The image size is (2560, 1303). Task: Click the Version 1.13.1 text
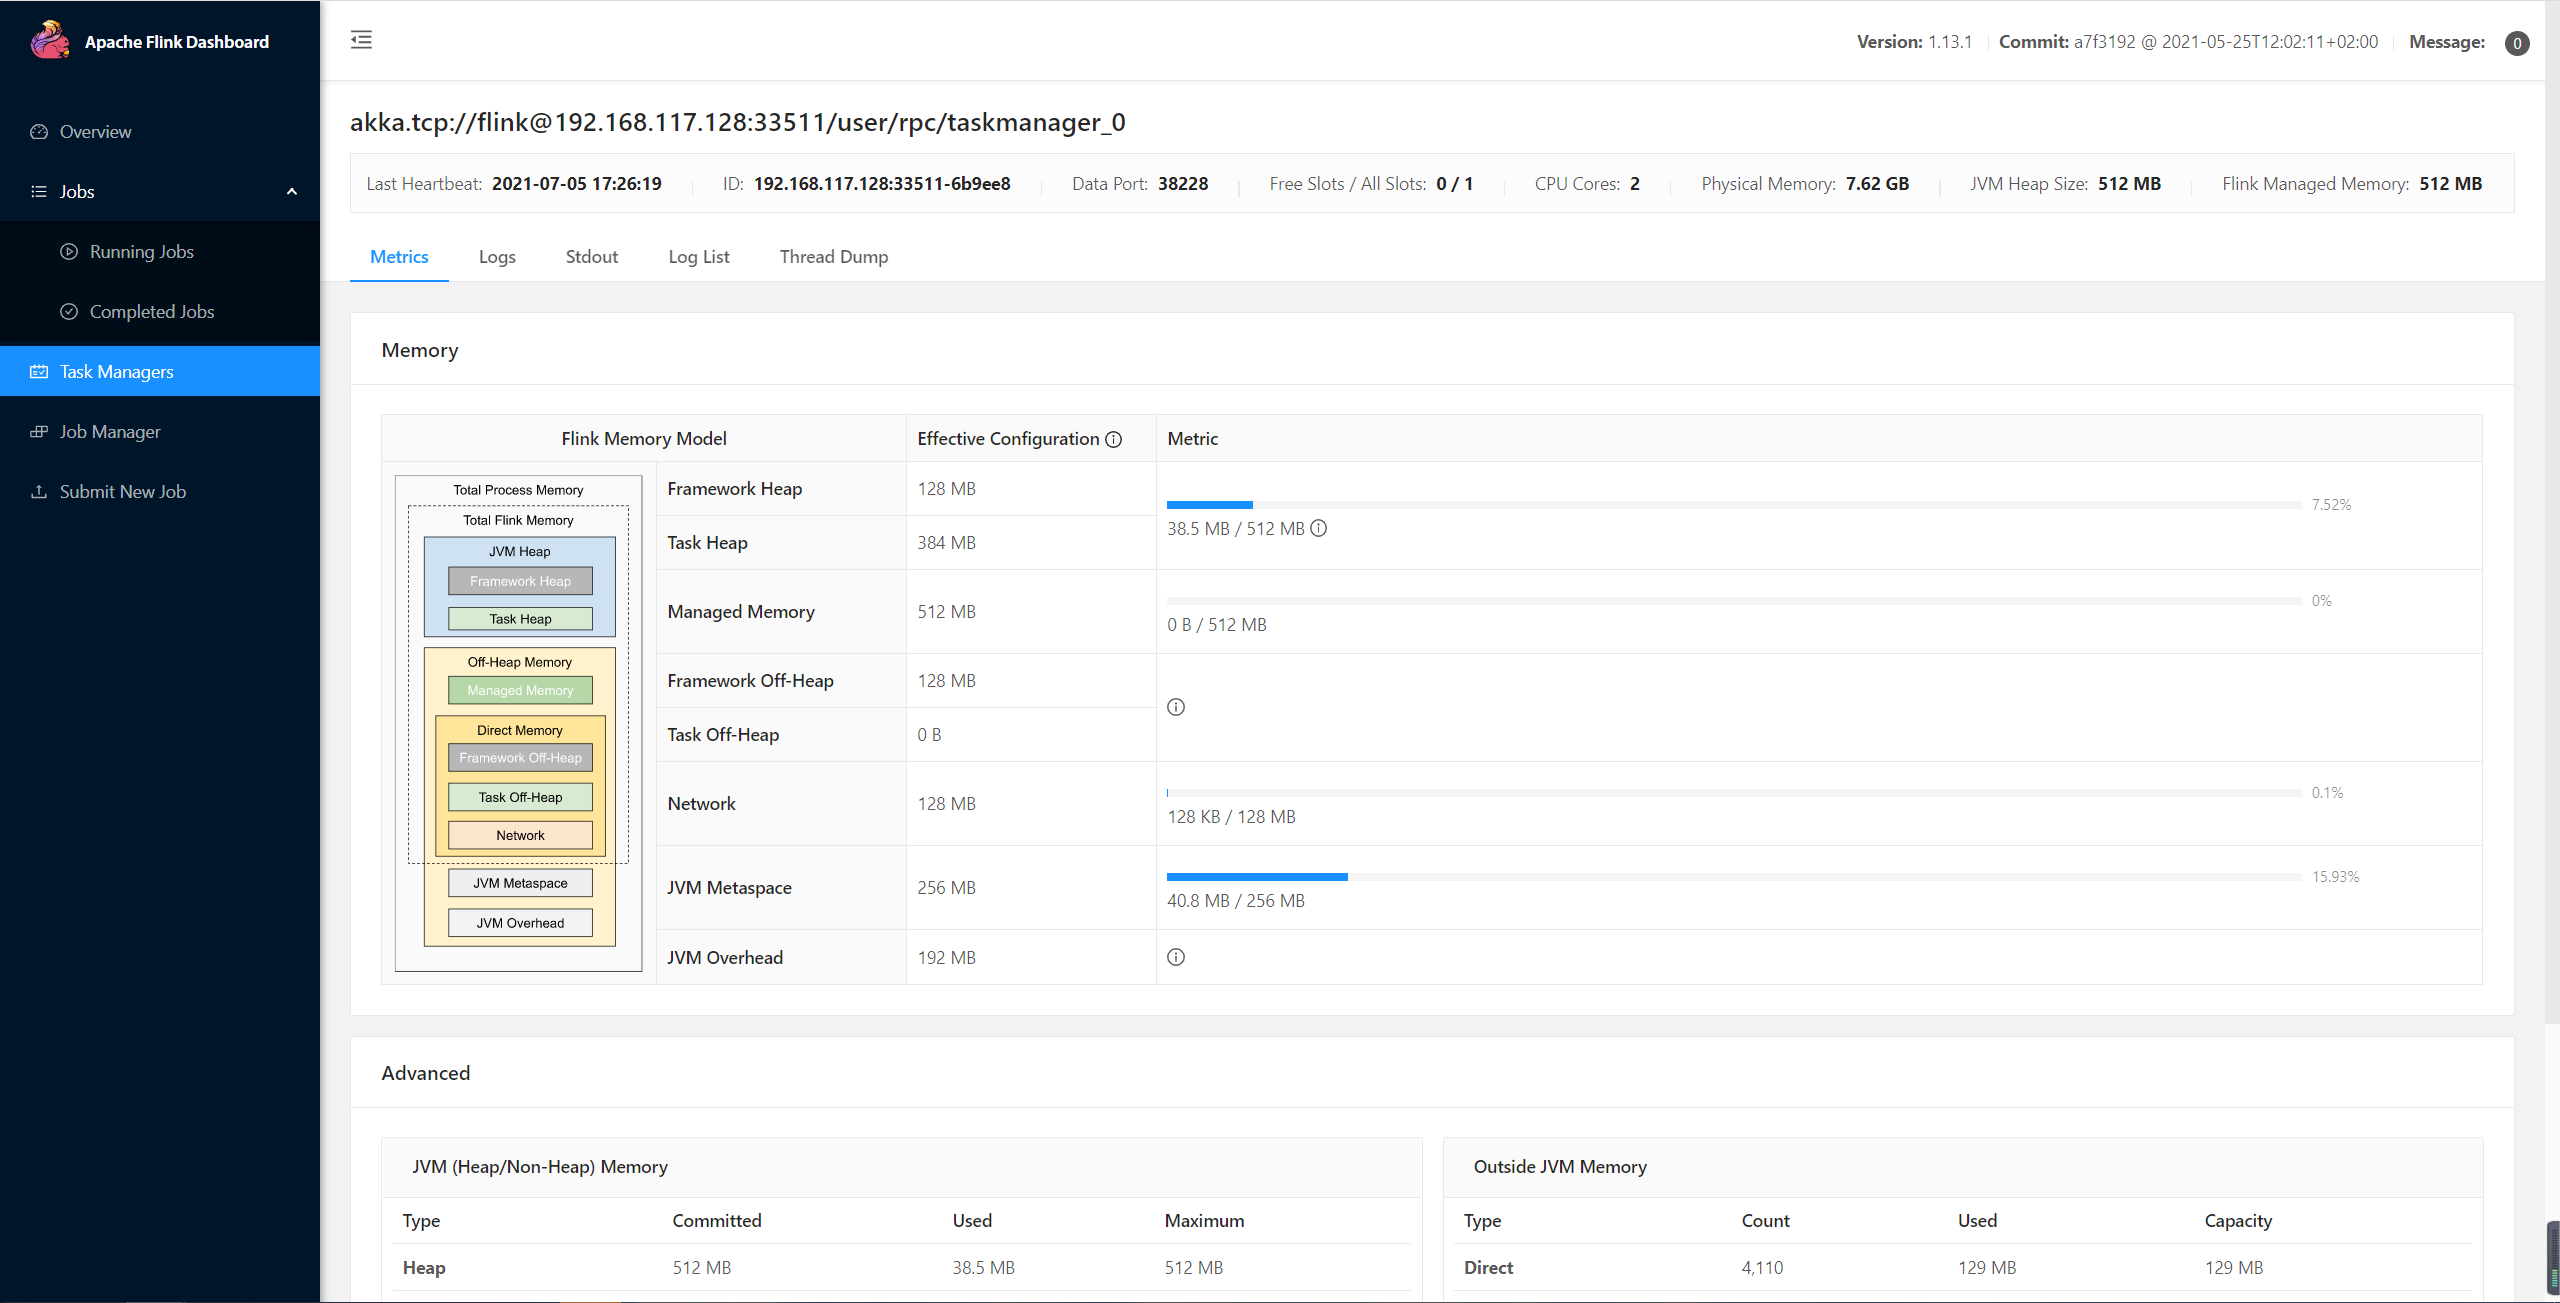1914,42
